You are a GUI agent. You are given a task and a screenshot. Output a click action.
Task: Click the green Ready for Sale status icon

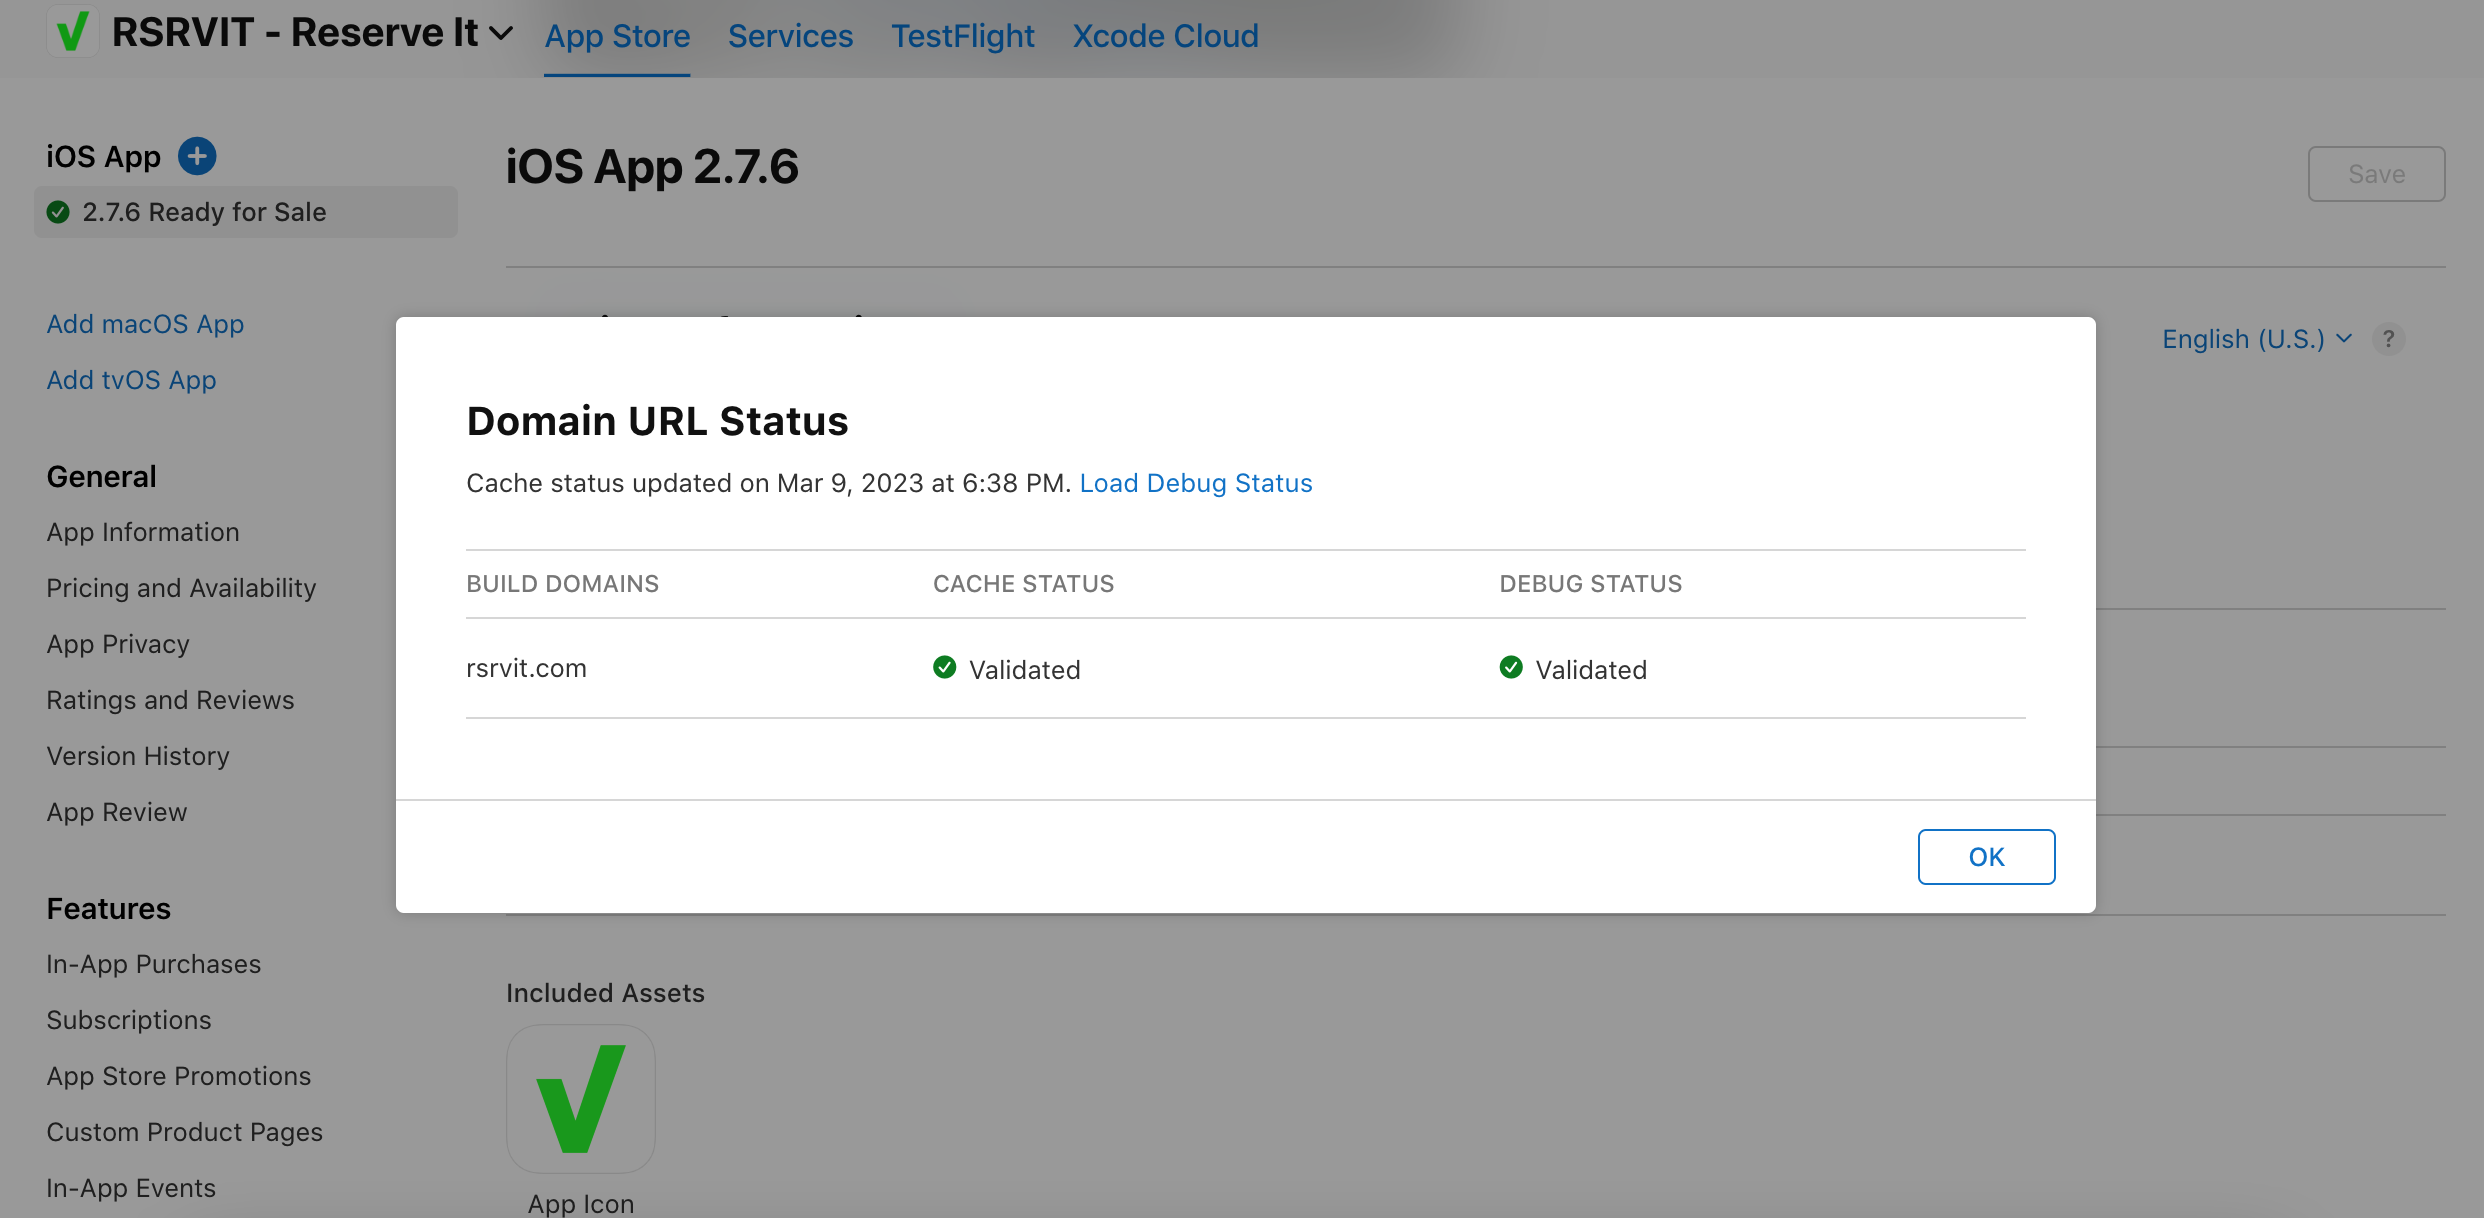coord(58,212)
